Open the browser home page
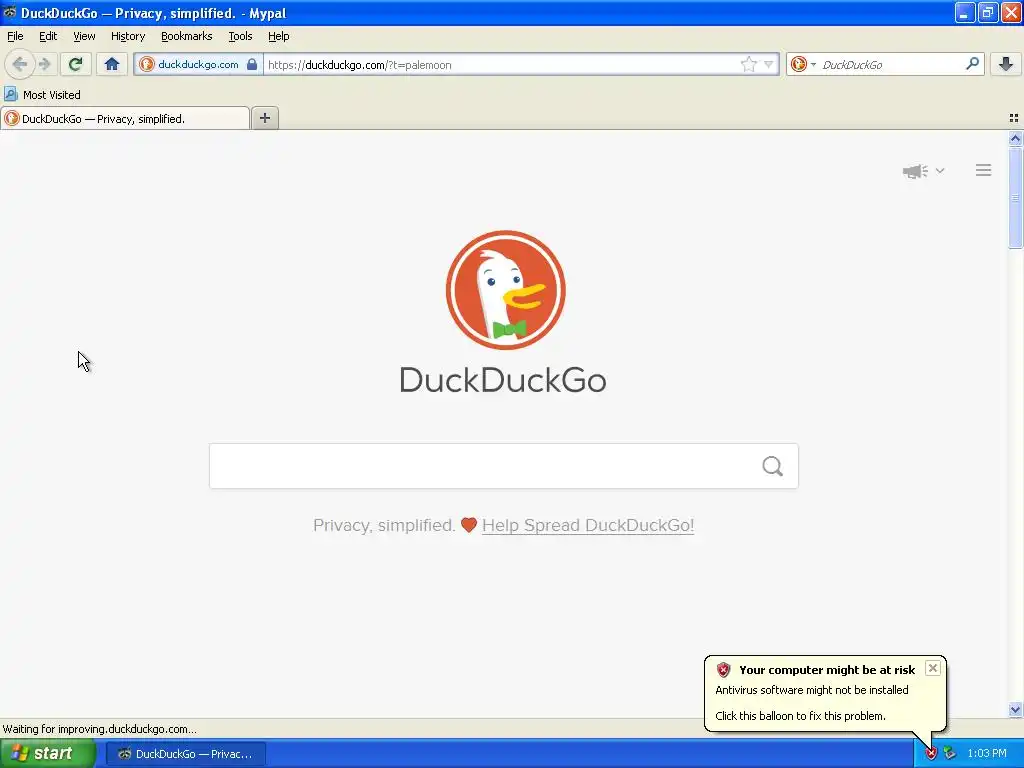 pos(112,64)
